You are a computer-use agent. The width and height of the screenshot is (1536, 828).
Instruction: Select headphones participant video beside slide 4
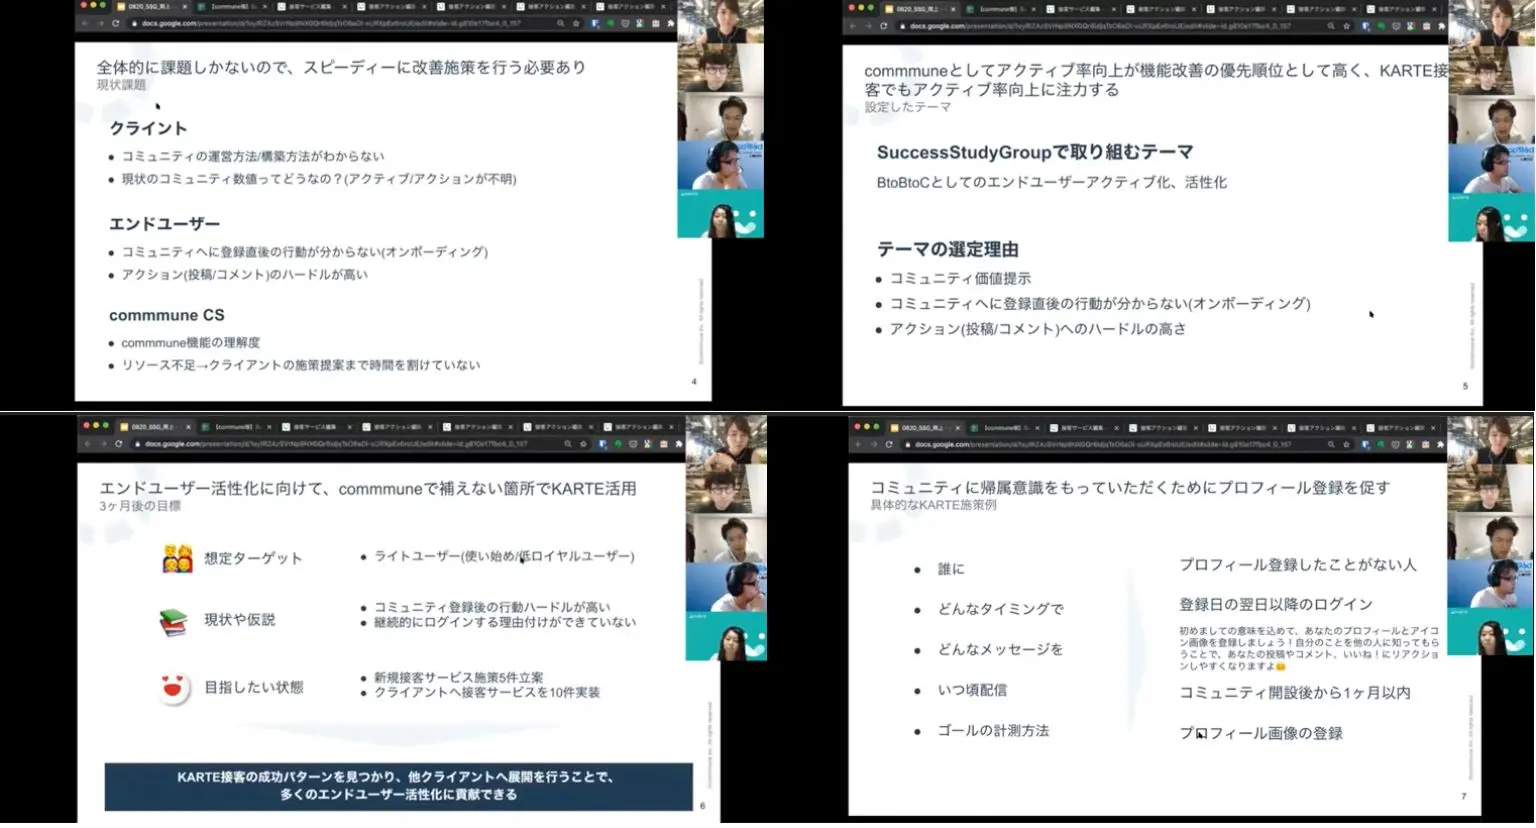click(721, 165)
